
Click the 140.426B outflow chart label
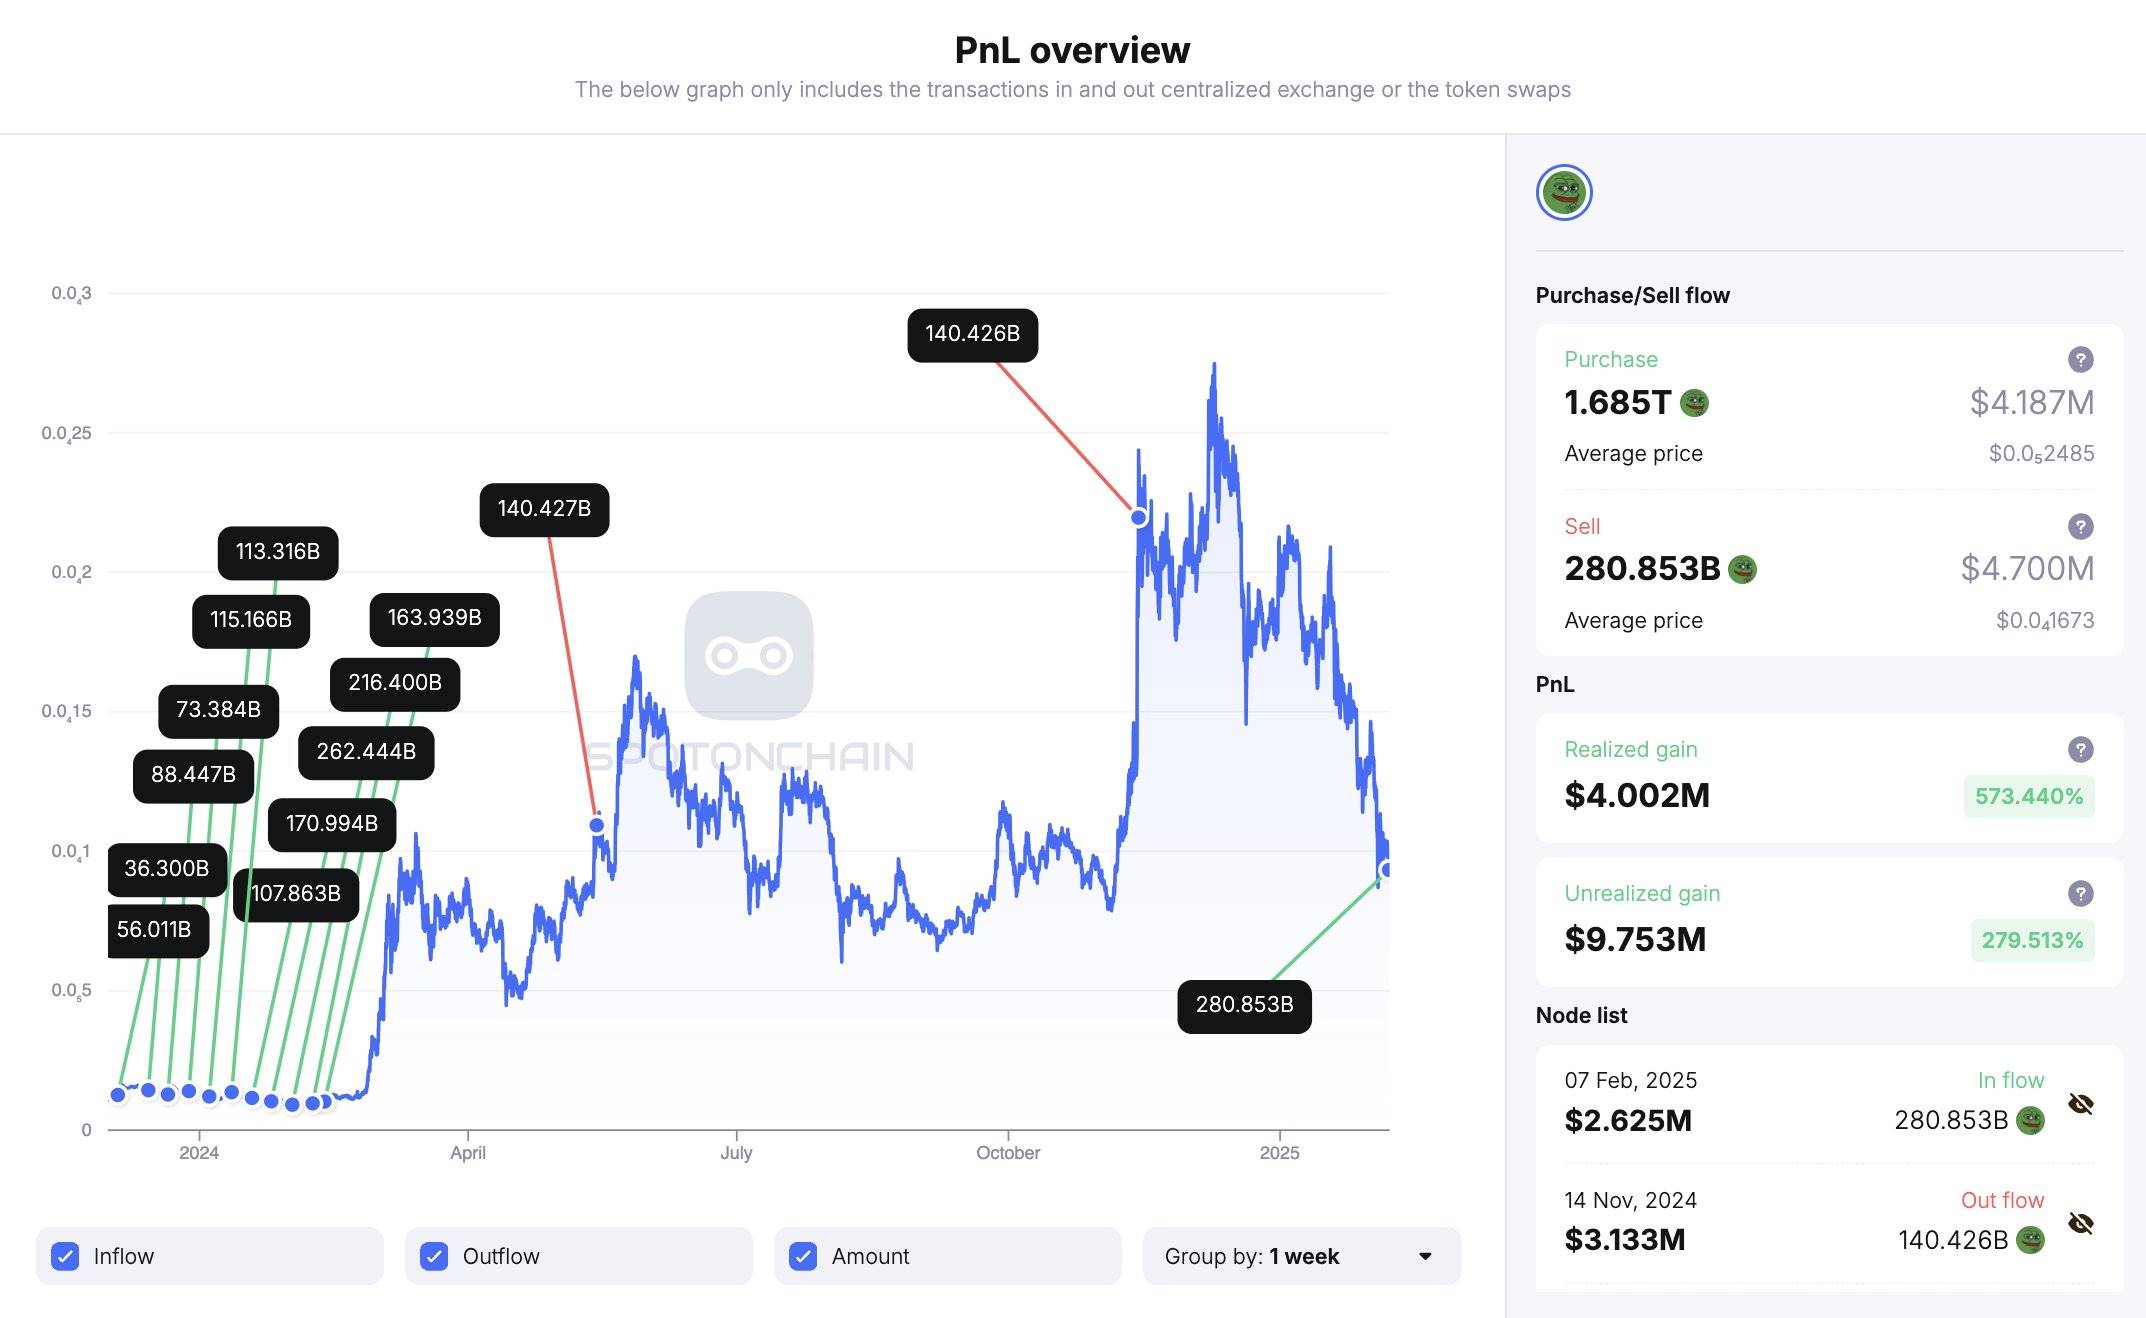tap(972, 334)
